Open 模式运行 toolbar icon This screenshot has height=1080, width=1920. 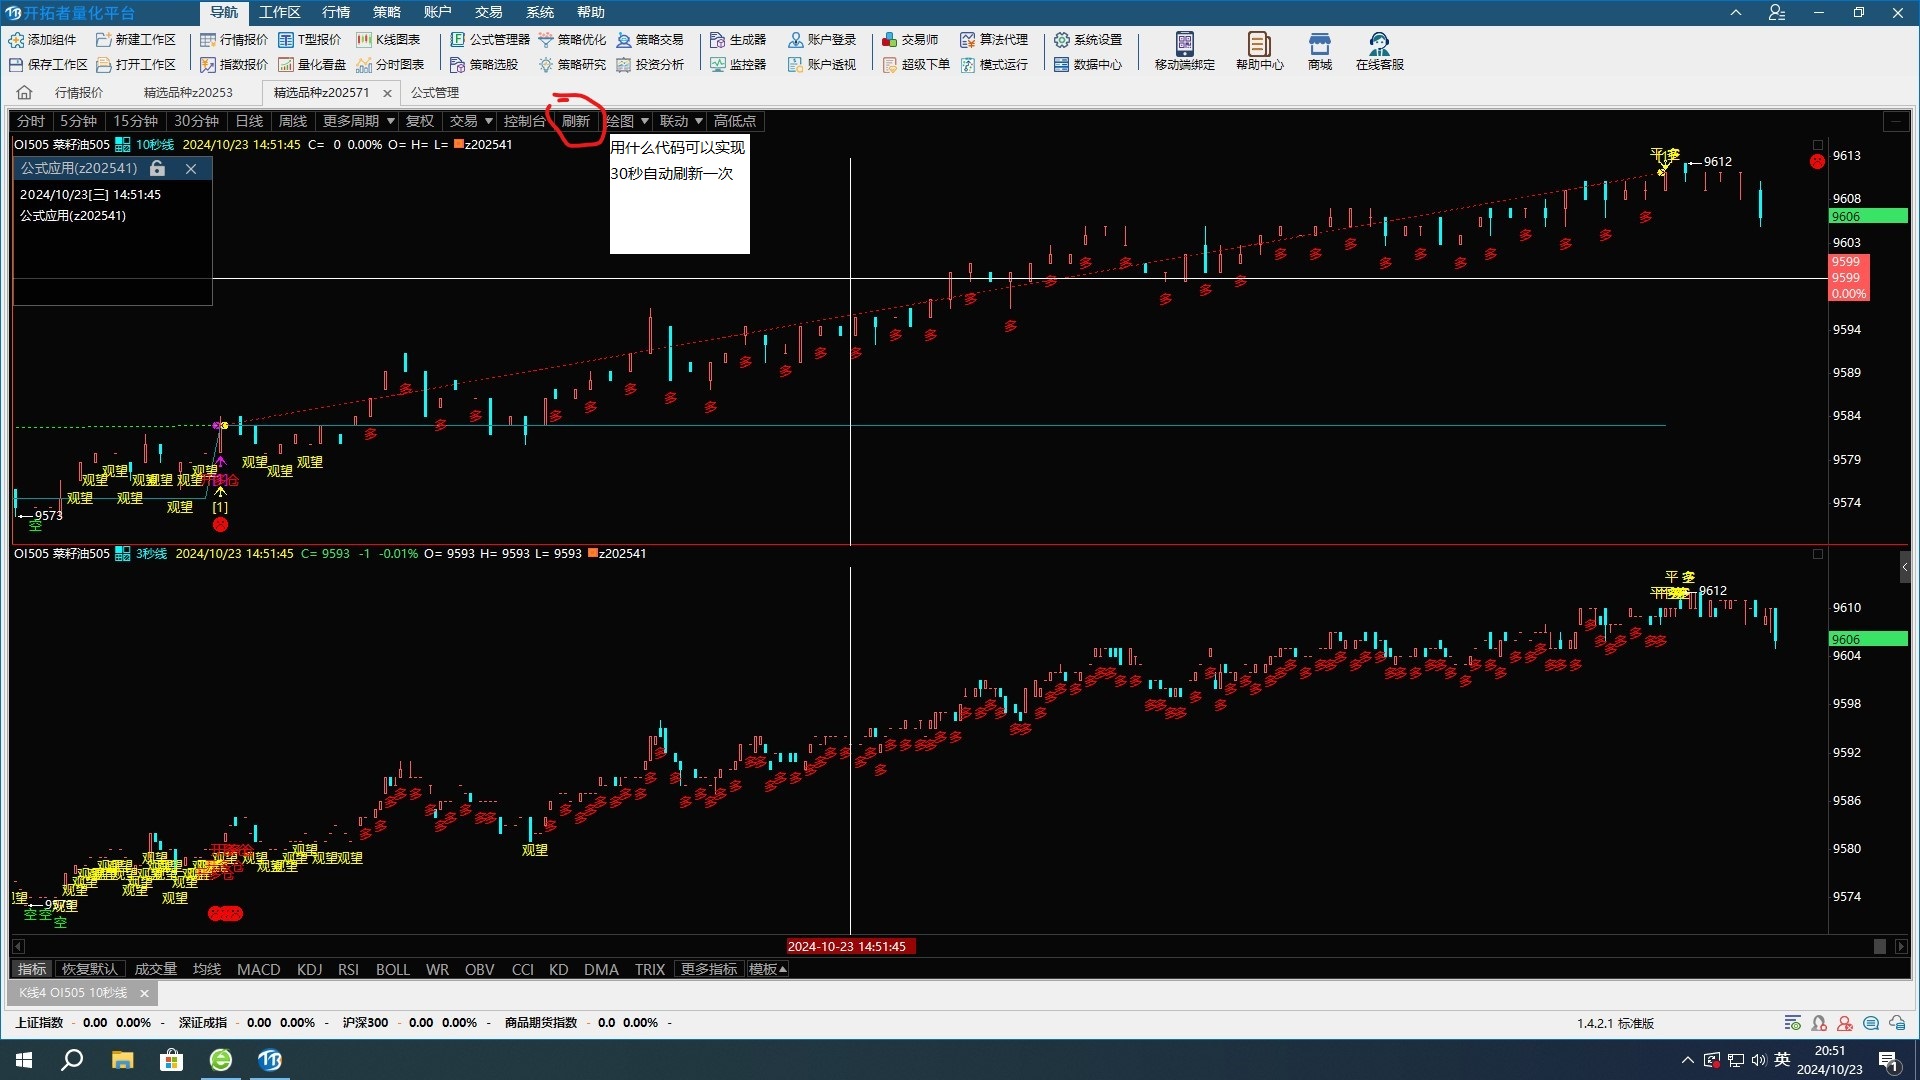[x=968, y=65]
